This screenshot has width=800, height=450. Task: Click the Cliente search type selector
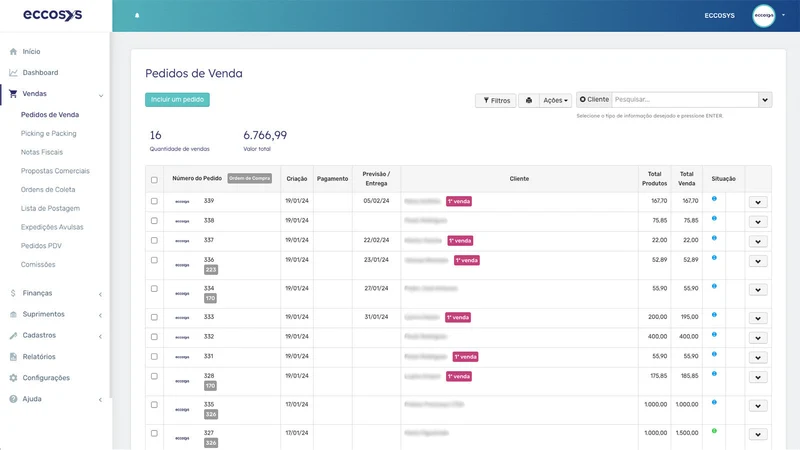pyautogui.click(x=594, y=99)
